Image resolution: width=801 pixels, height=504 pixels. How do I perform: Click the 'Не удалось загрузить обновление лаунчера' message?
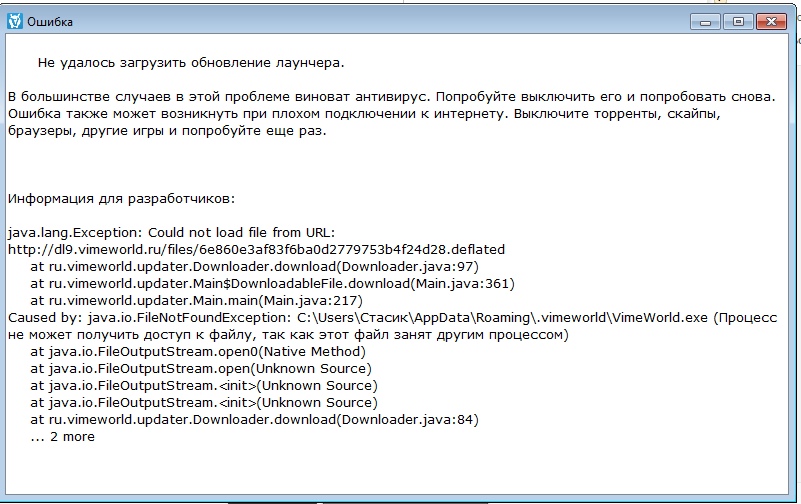tap(191, 63)
